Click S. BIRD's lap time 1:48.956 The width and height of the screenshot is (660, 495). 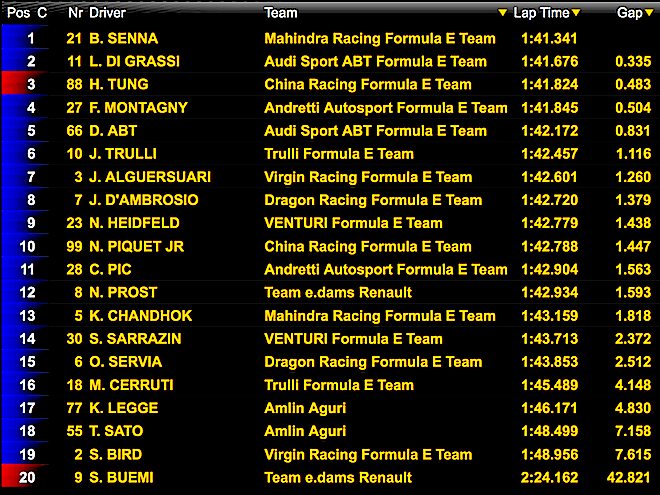[x=549, y=455]
